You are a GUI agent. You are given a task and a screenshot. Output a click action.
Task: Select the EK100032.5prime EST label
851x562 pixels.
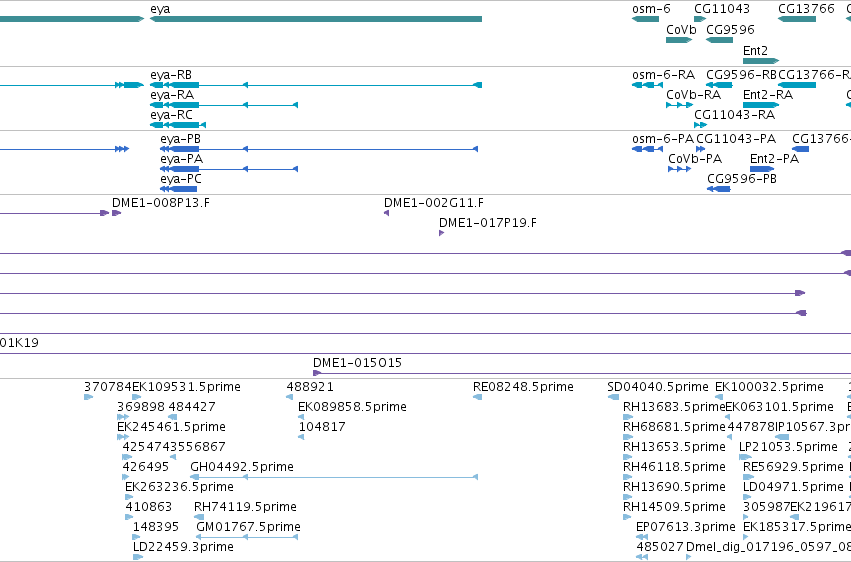pyautogui.click(x=769, y=387)
